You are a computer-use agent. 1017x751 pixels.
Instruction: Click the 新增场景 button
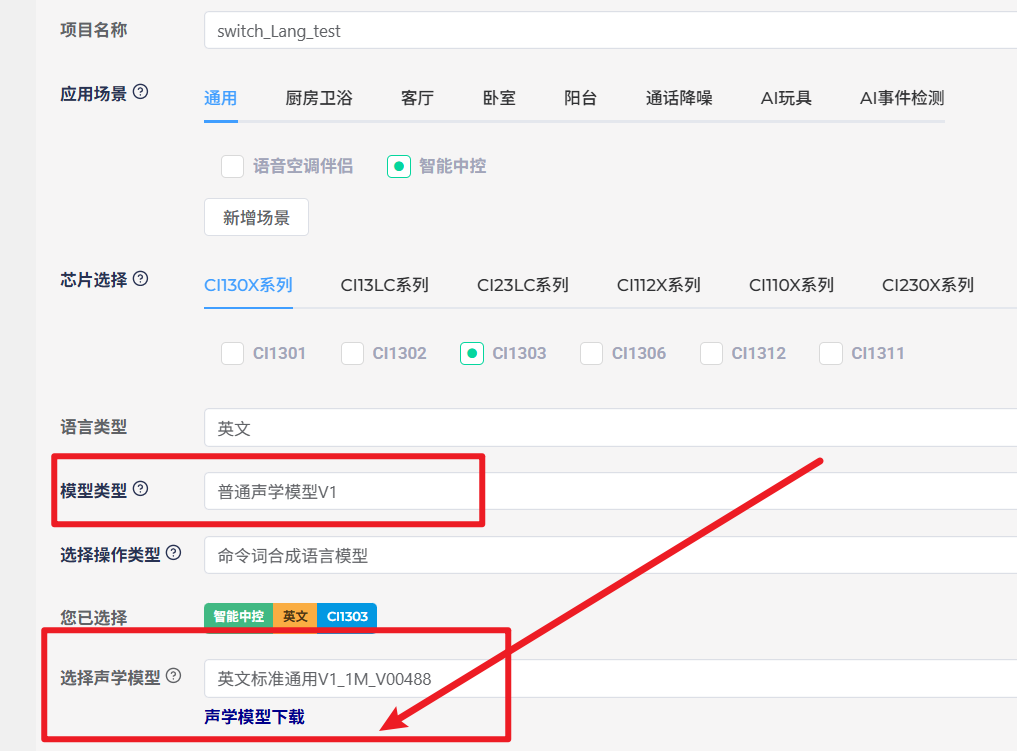256,217
